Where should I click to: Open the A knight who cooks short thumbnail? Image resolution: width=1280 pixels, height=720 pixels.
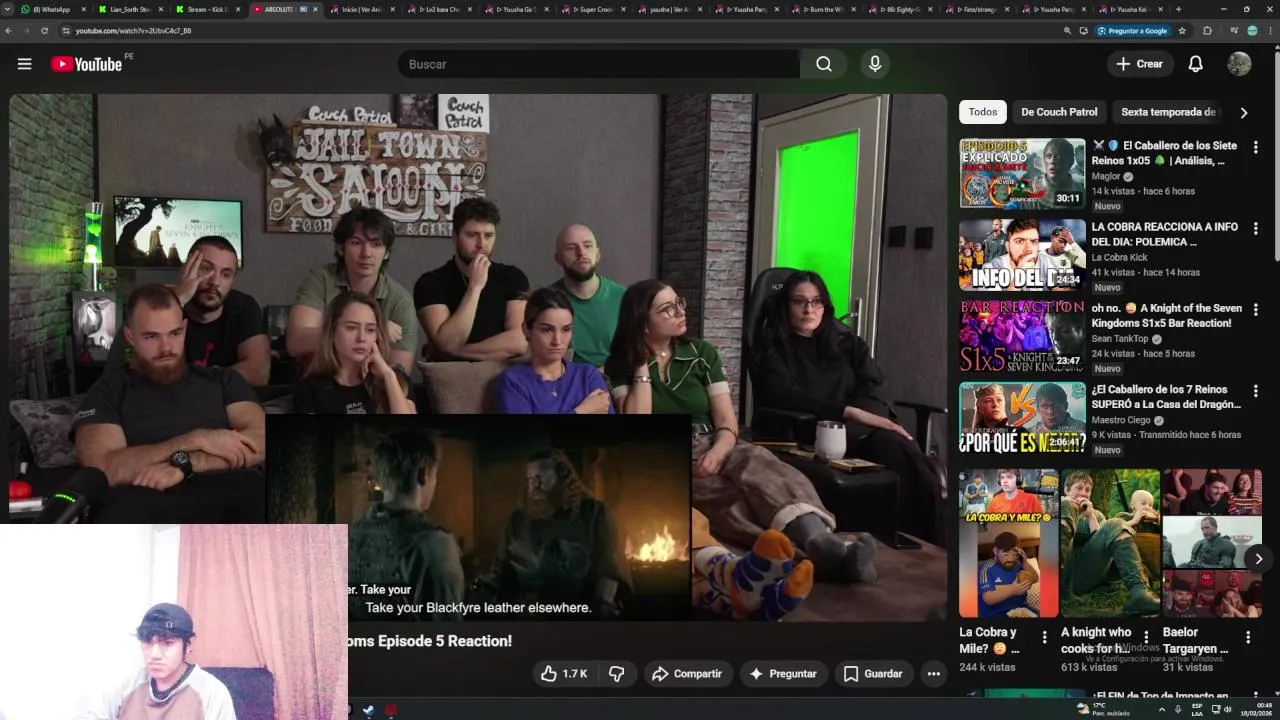coord(1110,543)
